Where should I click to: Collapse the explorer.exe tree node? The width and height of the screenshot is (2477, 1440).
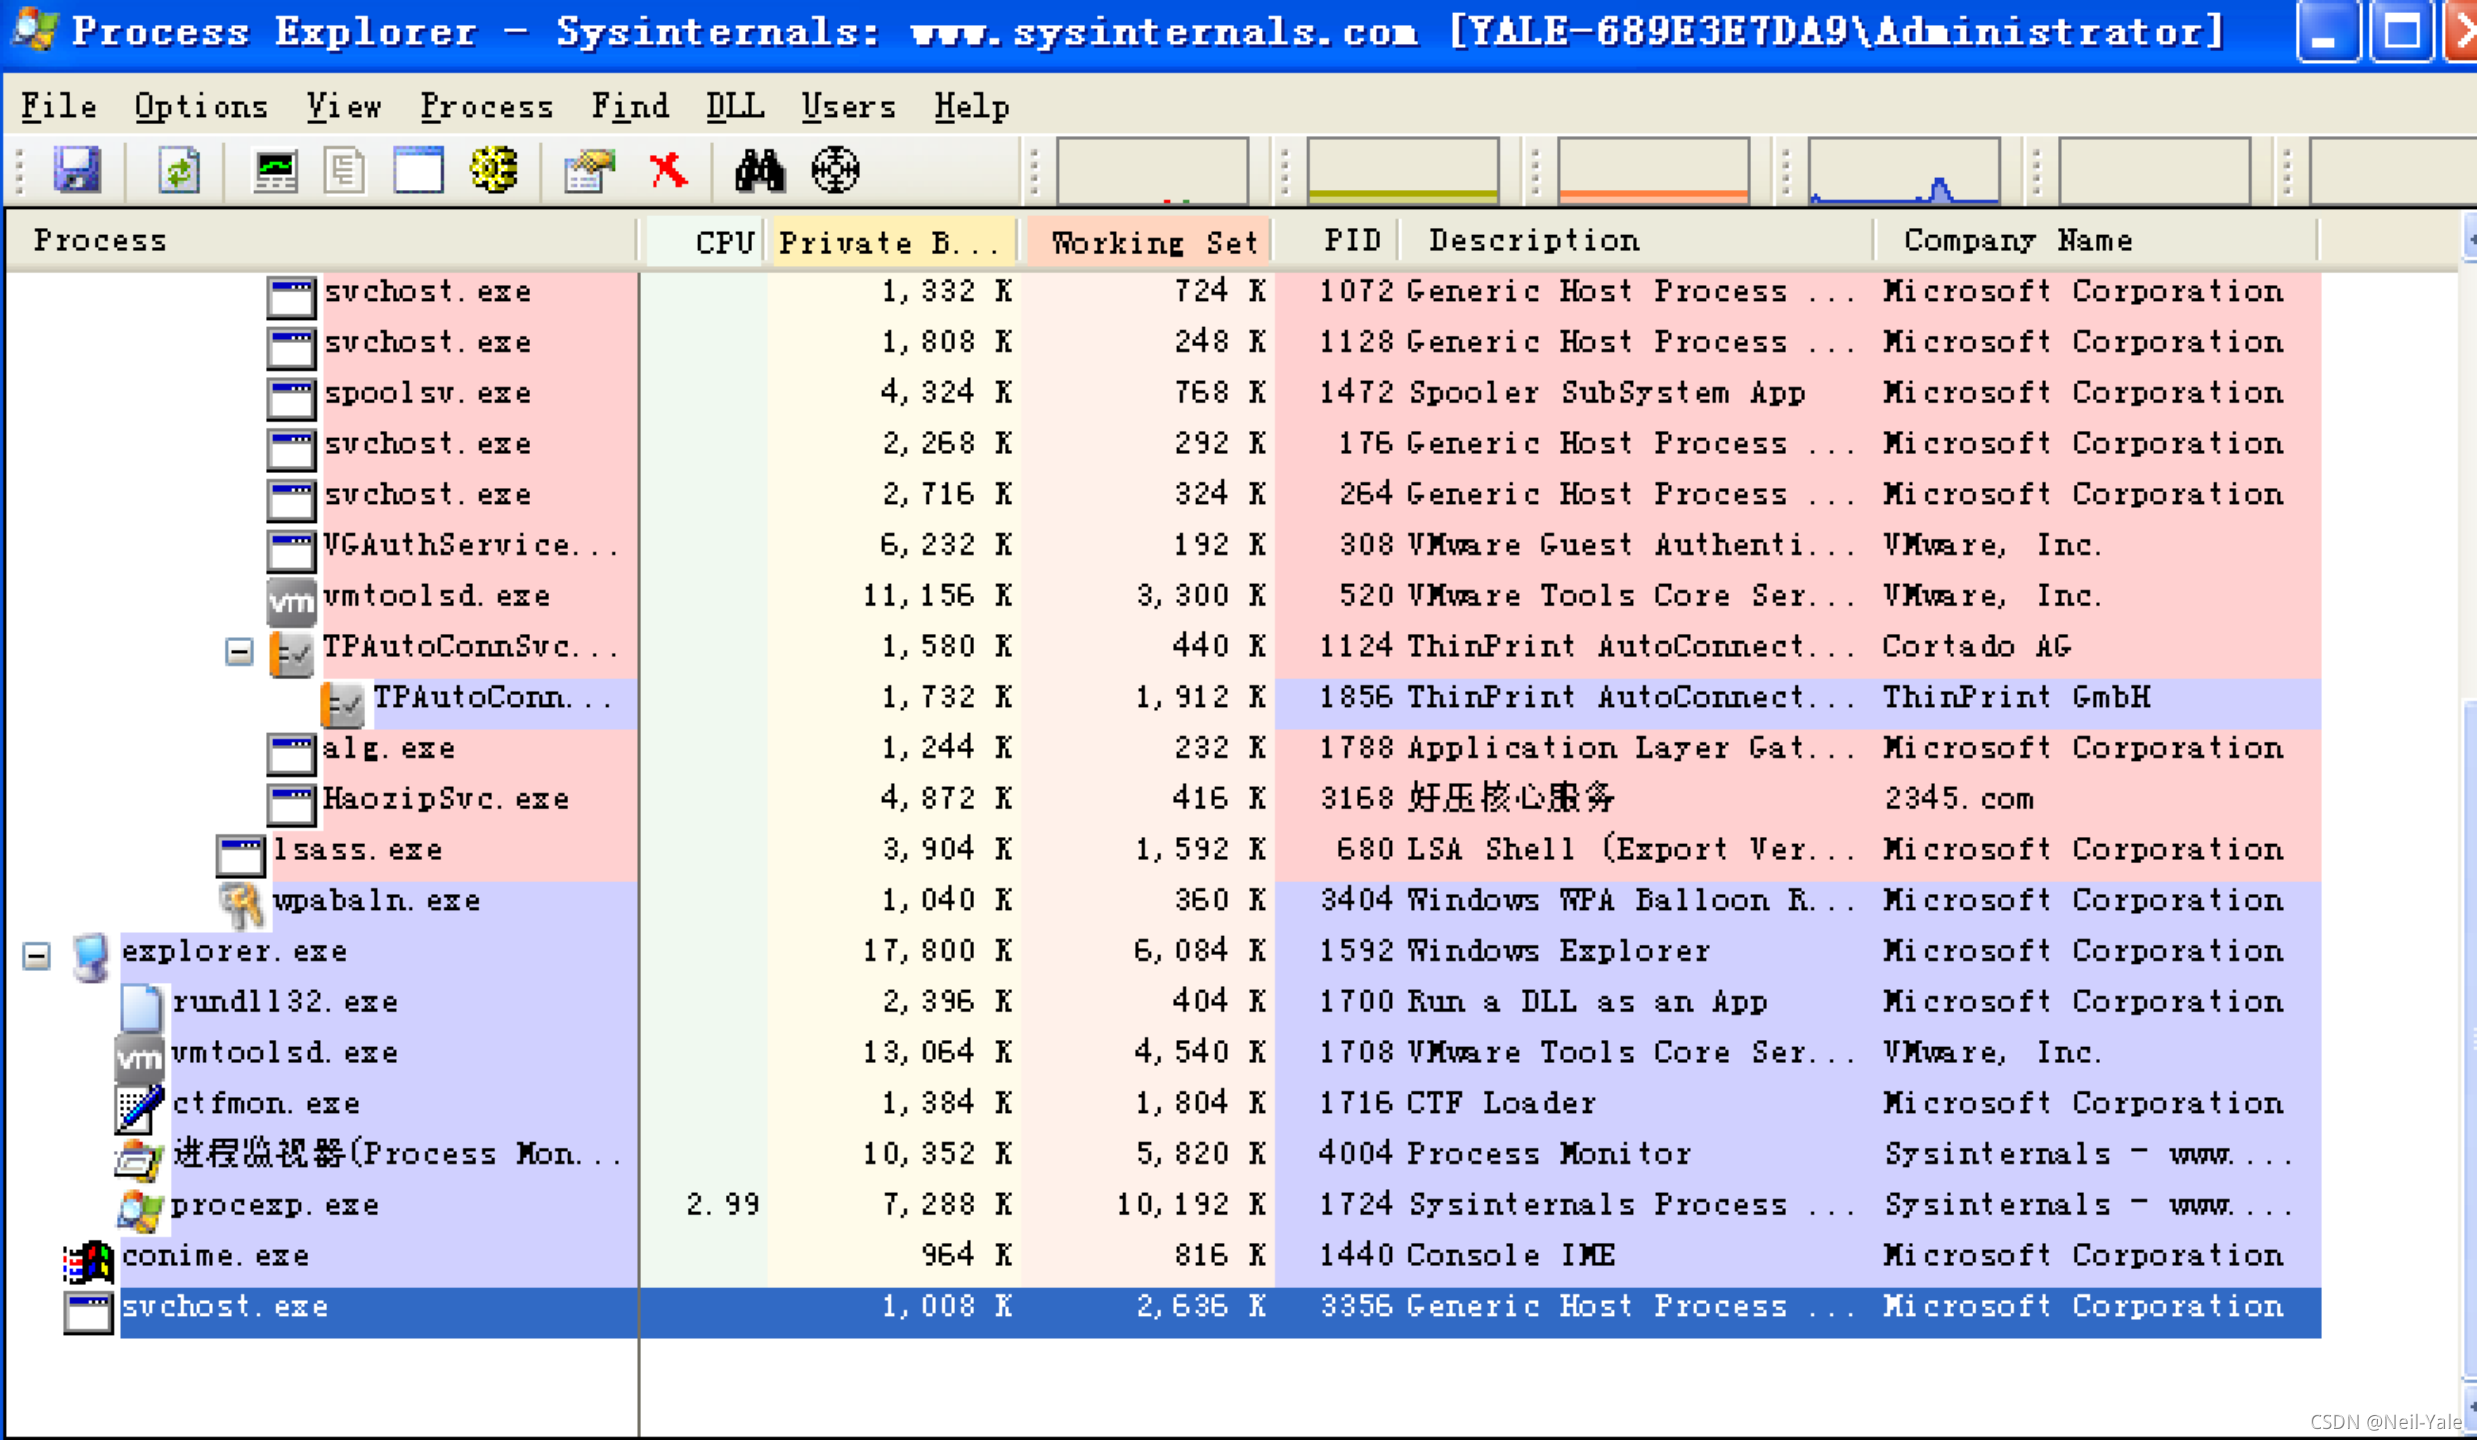pos(37,956)
